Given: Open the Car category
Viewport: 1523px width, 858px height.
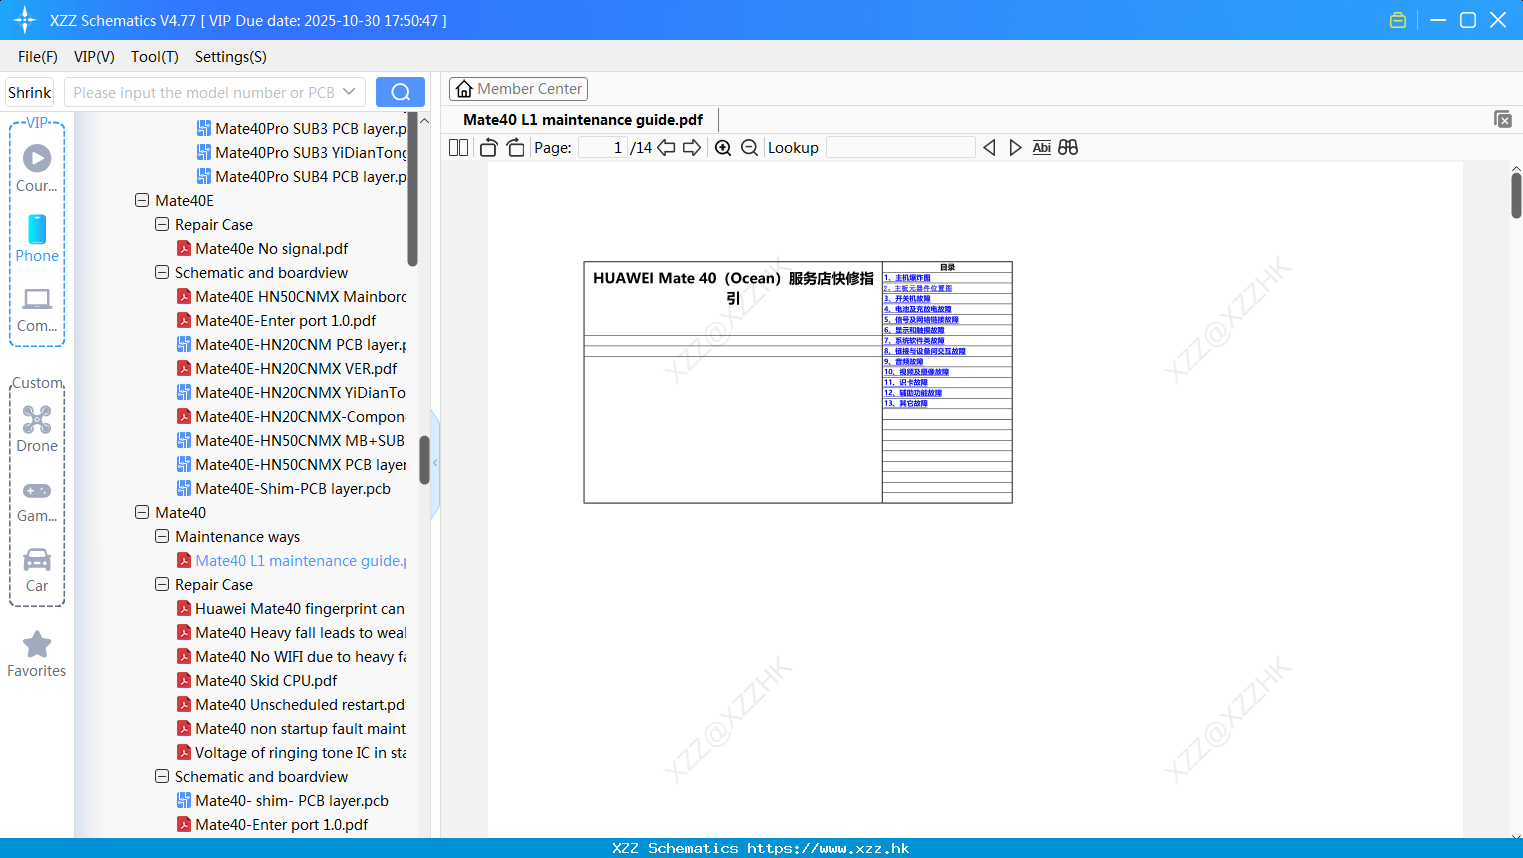Looking at the screenshot, I should tap(37, 570).
